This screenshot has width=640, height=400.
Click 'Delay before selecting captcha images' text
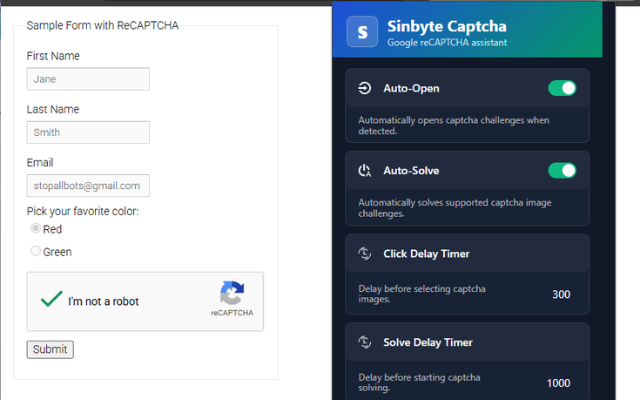point(422,294)
